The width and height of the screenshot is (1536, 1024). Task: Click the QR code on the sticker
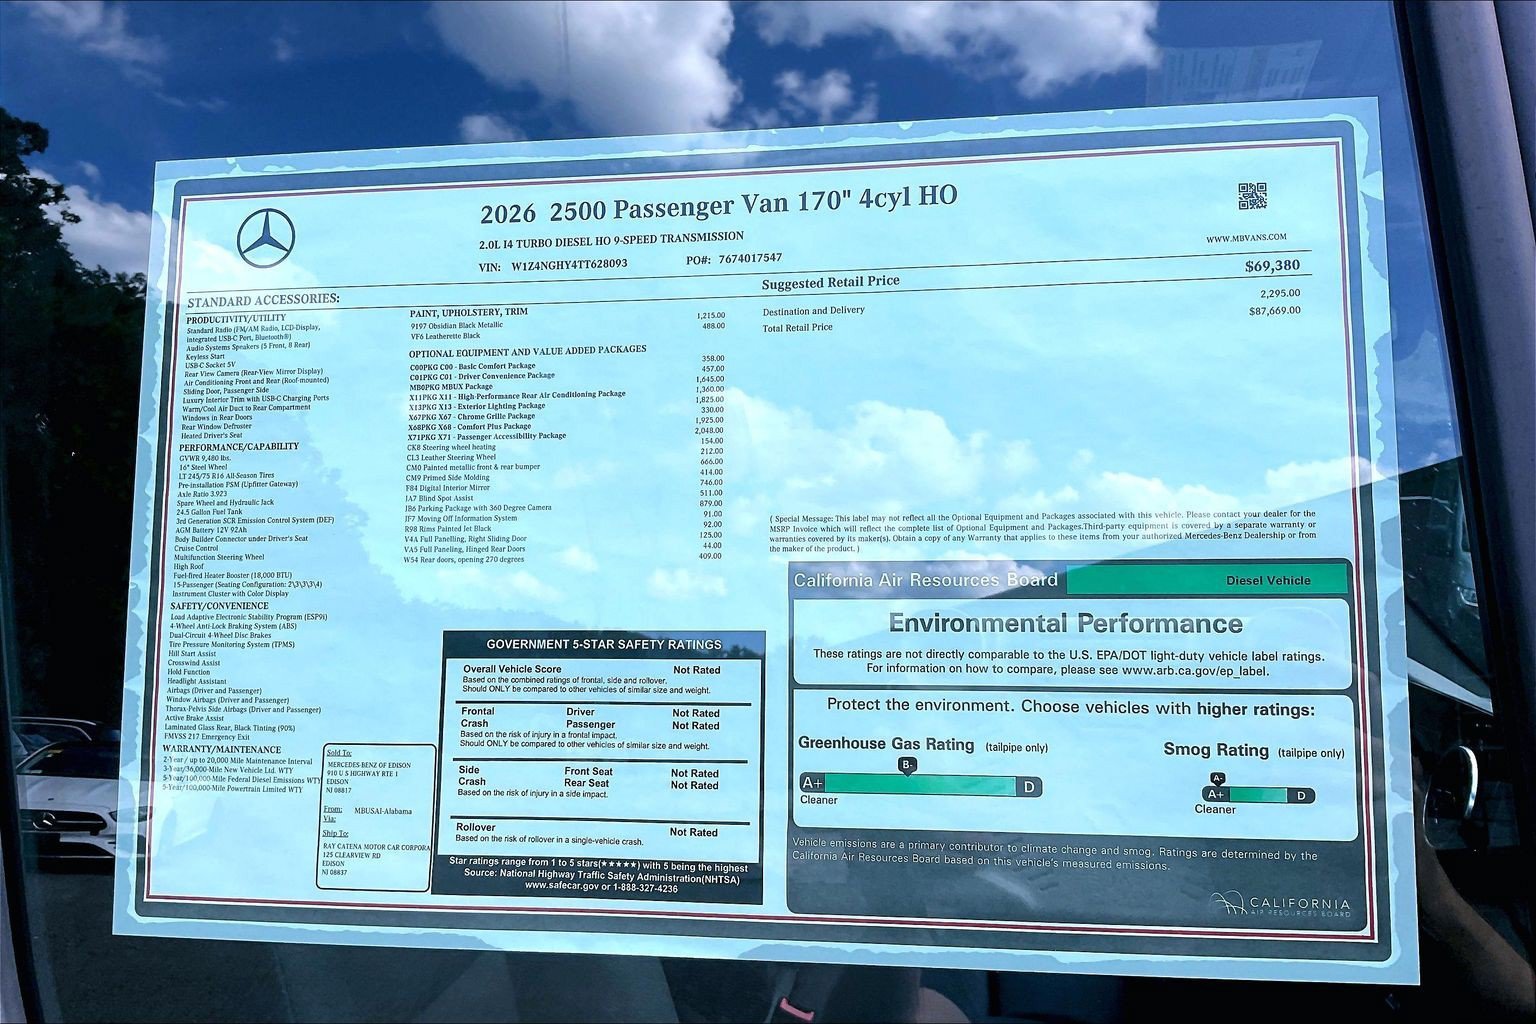click(1252, 197)
